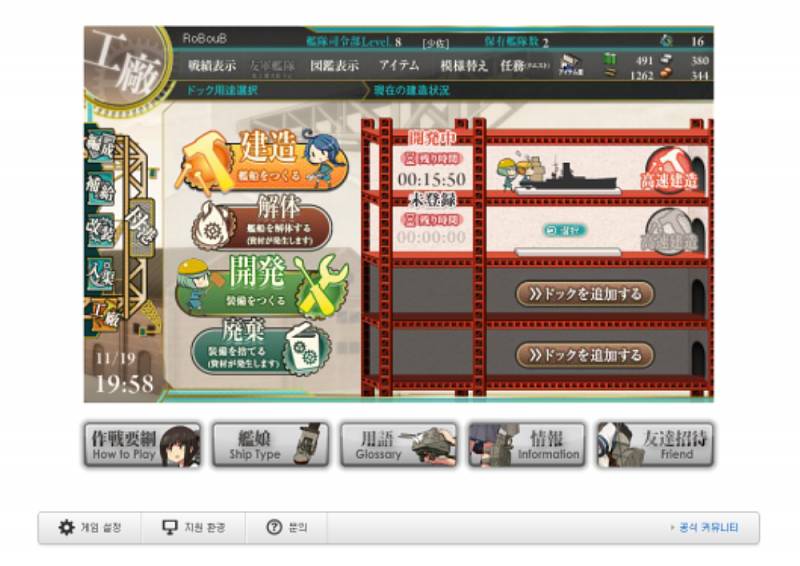Open the 図鑑表示 menu item
800x566 pixels.
point(334,65)
